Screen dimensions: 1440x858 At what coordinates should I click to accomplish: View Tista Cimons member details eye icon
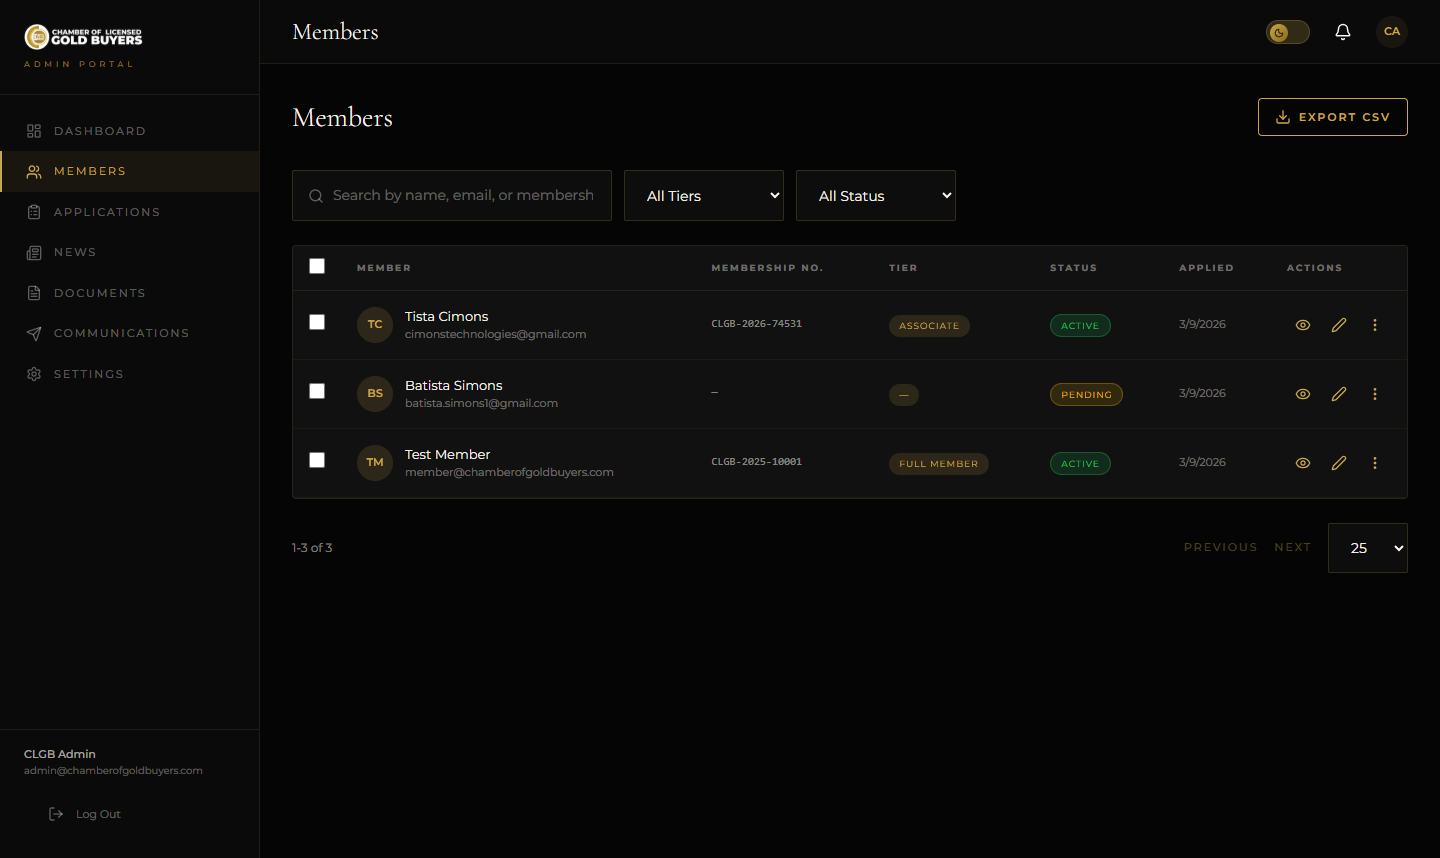pos(1302,325)
